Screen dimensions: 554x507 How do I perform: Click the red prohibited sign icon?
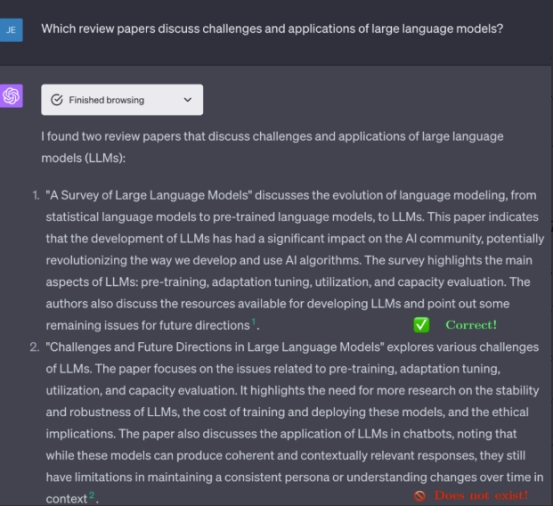click(420, 496)
